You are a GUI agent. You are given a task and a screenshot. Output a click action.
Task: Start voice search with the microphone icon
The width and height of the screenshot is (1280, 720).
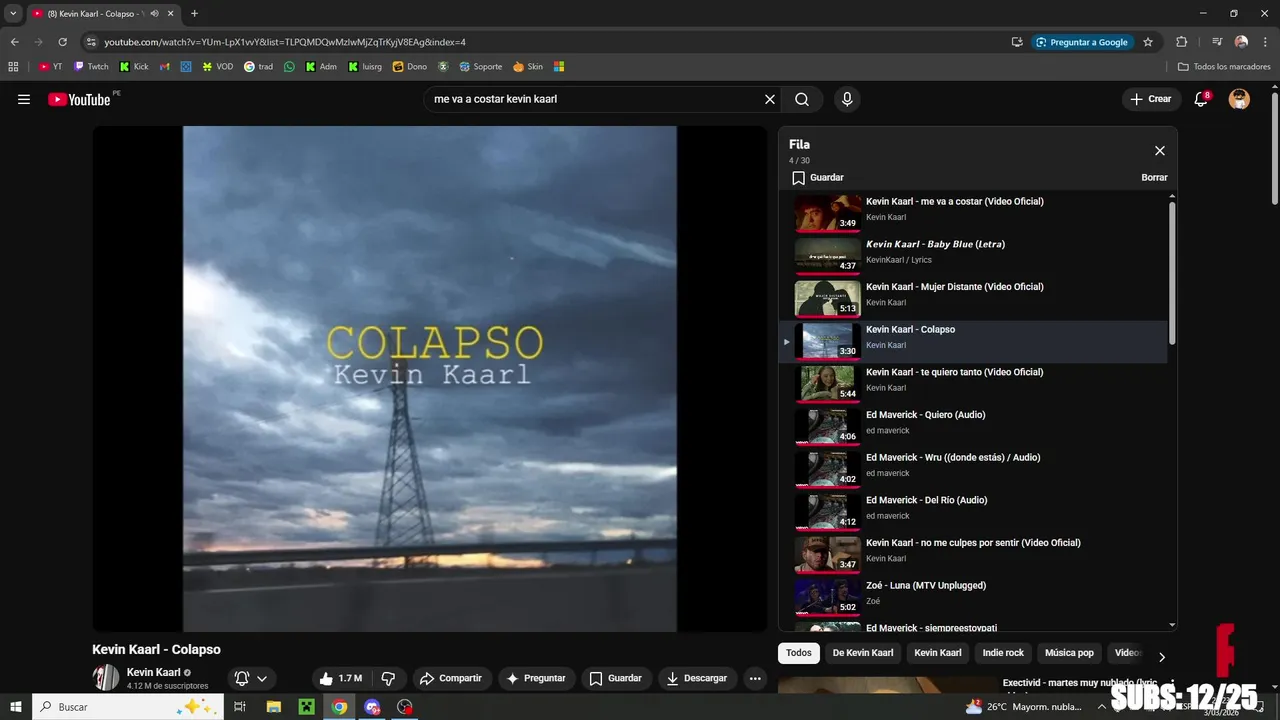click(847, 99)
